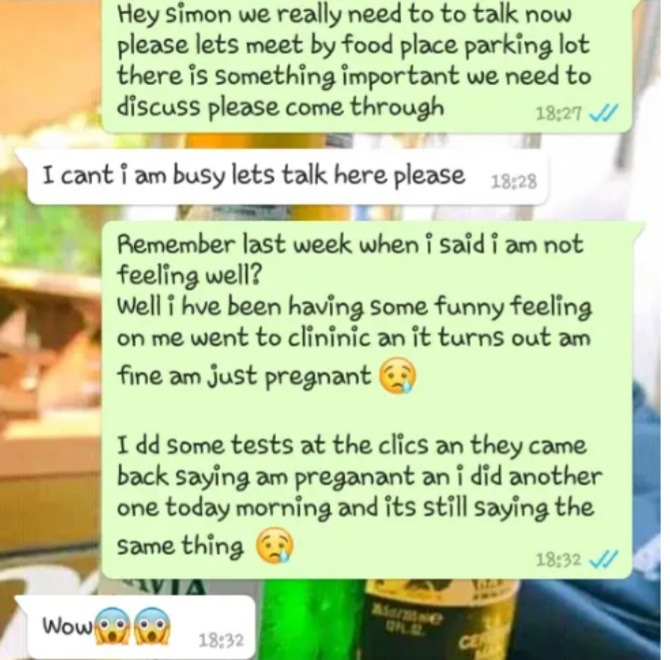Tap the blue read ticks at 18:27
The image size is (670, 660).
[x=603, y=113]
